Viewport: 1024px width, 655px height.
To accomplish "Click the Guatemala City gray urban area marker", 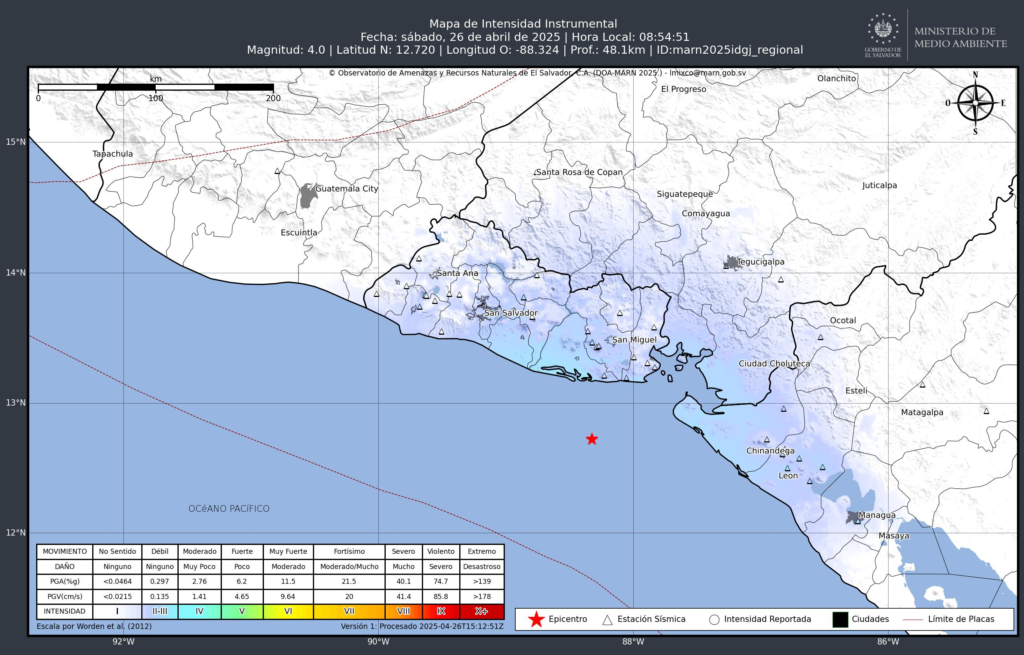I will (308, 195).
